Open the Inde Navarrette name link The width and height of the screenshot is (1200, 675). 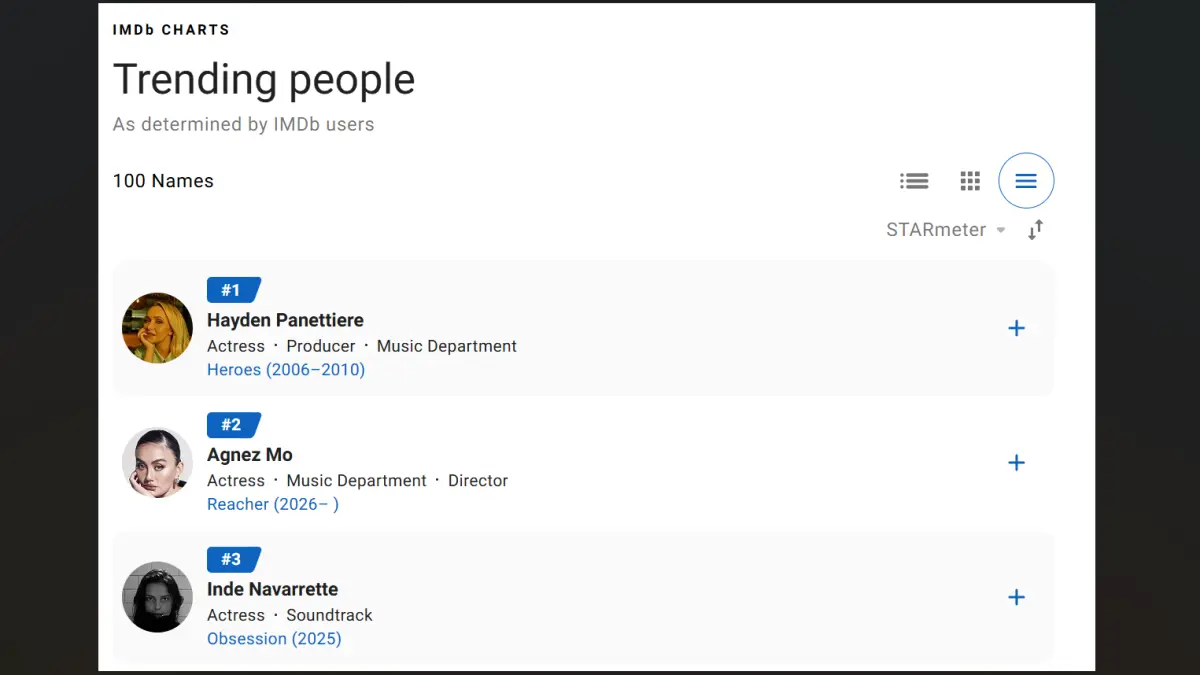tap(272, 589)
